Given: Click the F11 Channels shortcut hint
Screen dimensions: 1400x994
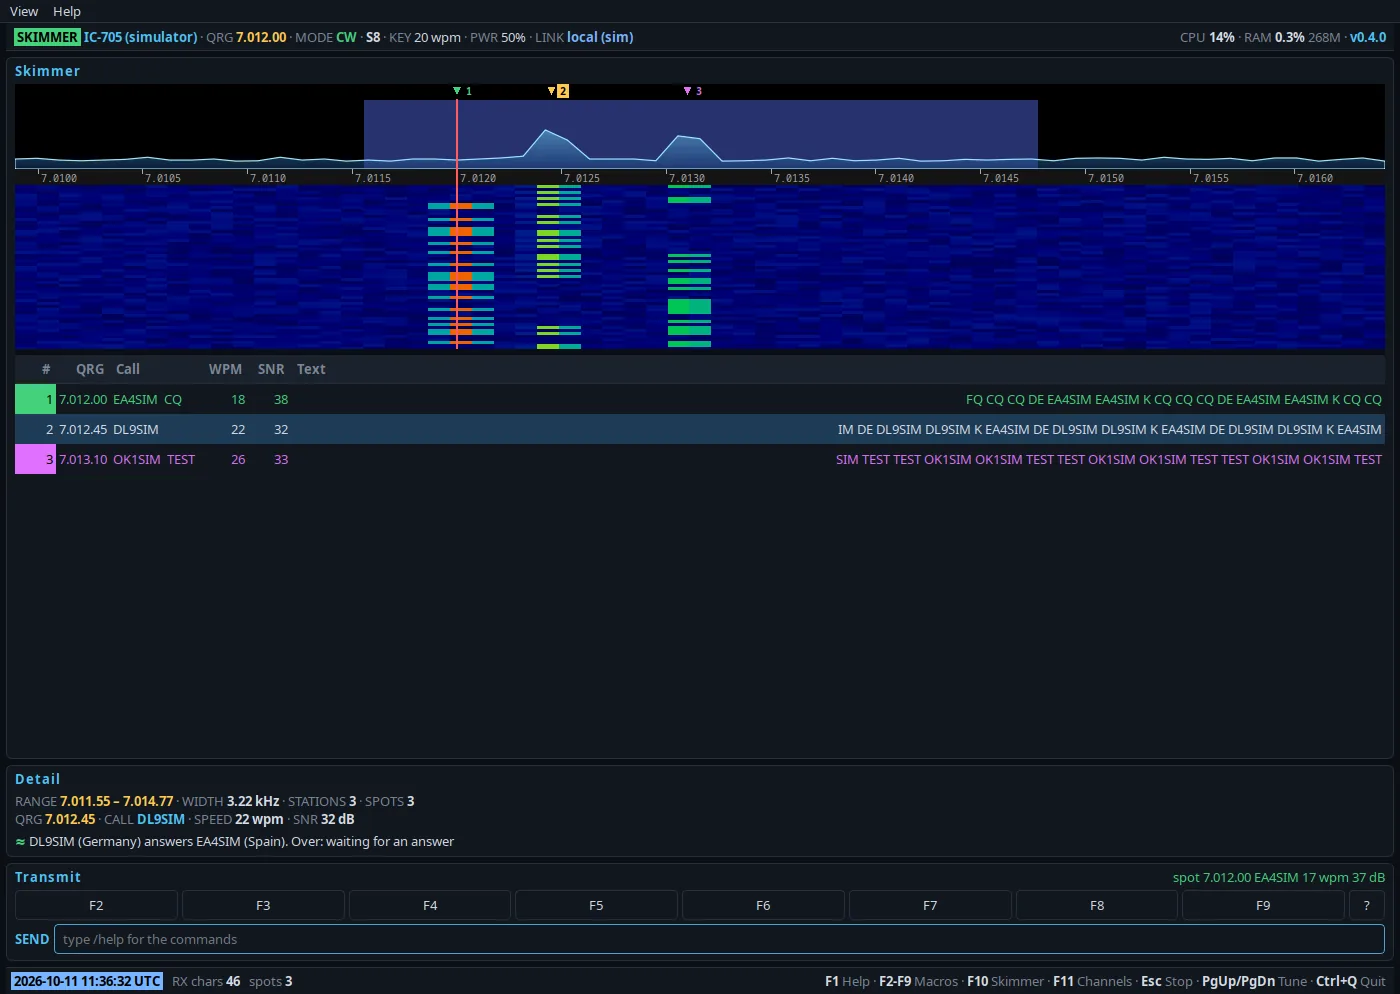Looking at the screenshot, I should [x=1093, y=981].
